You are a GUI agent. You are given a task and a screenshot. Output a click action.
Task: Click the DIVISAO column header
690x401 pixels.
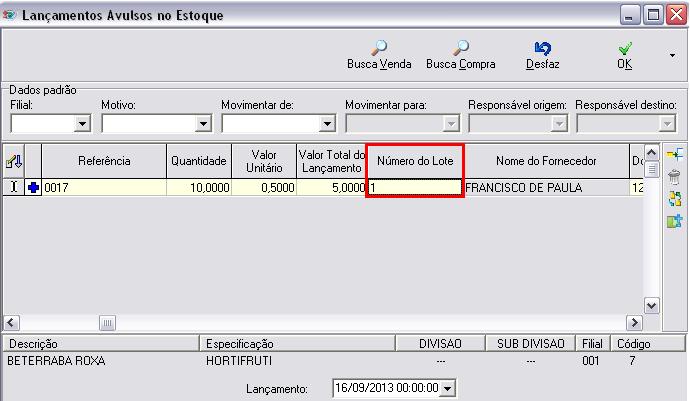(440, 344)
